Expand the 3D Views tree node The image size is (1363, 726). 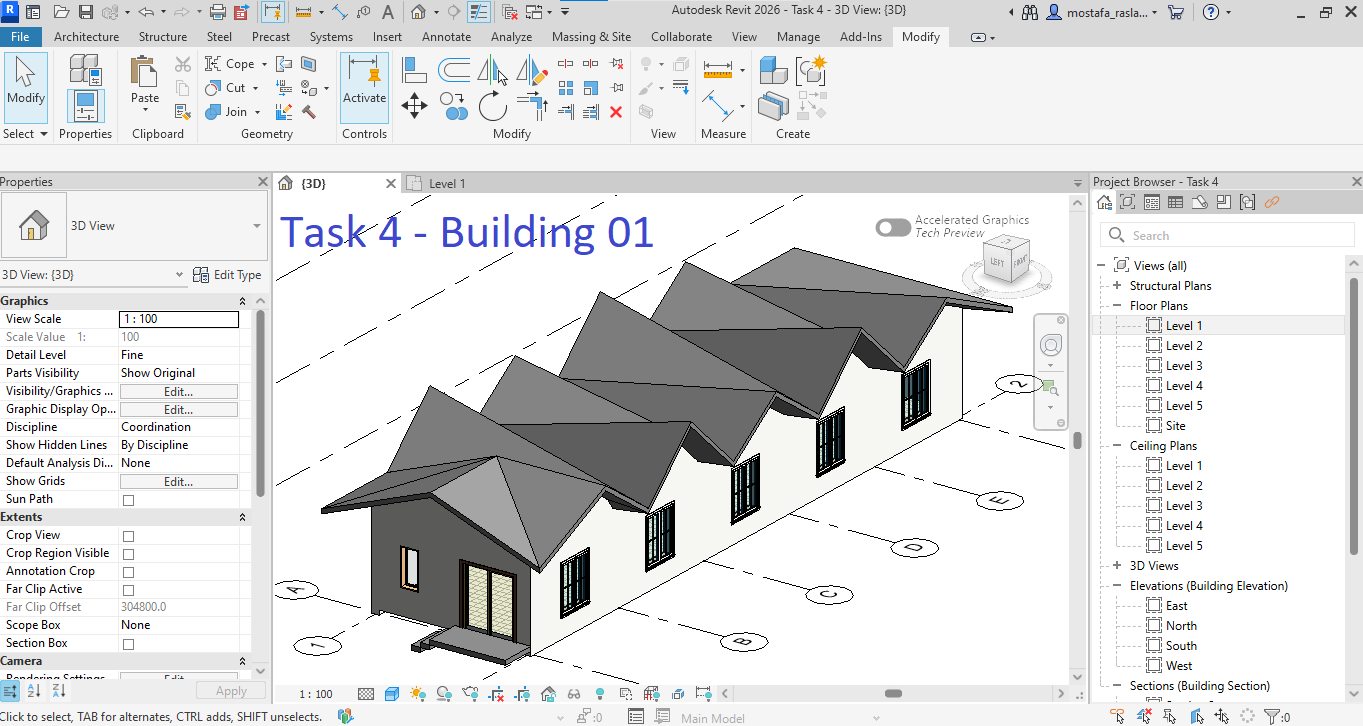pos(1117,566)
